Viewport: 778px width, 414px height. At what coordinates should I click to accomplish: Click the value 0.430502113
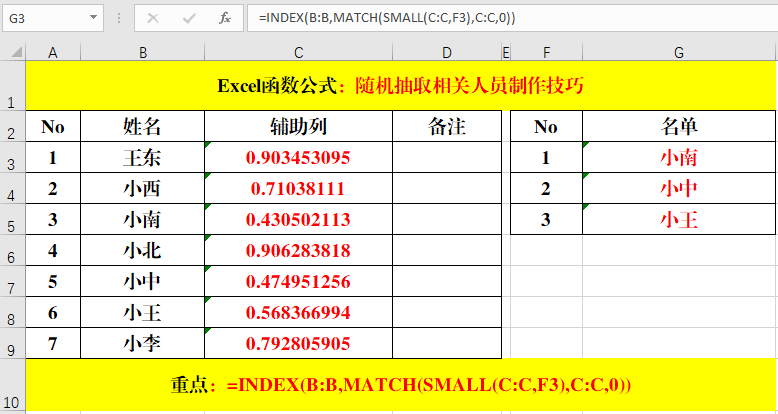click(298, 219)
